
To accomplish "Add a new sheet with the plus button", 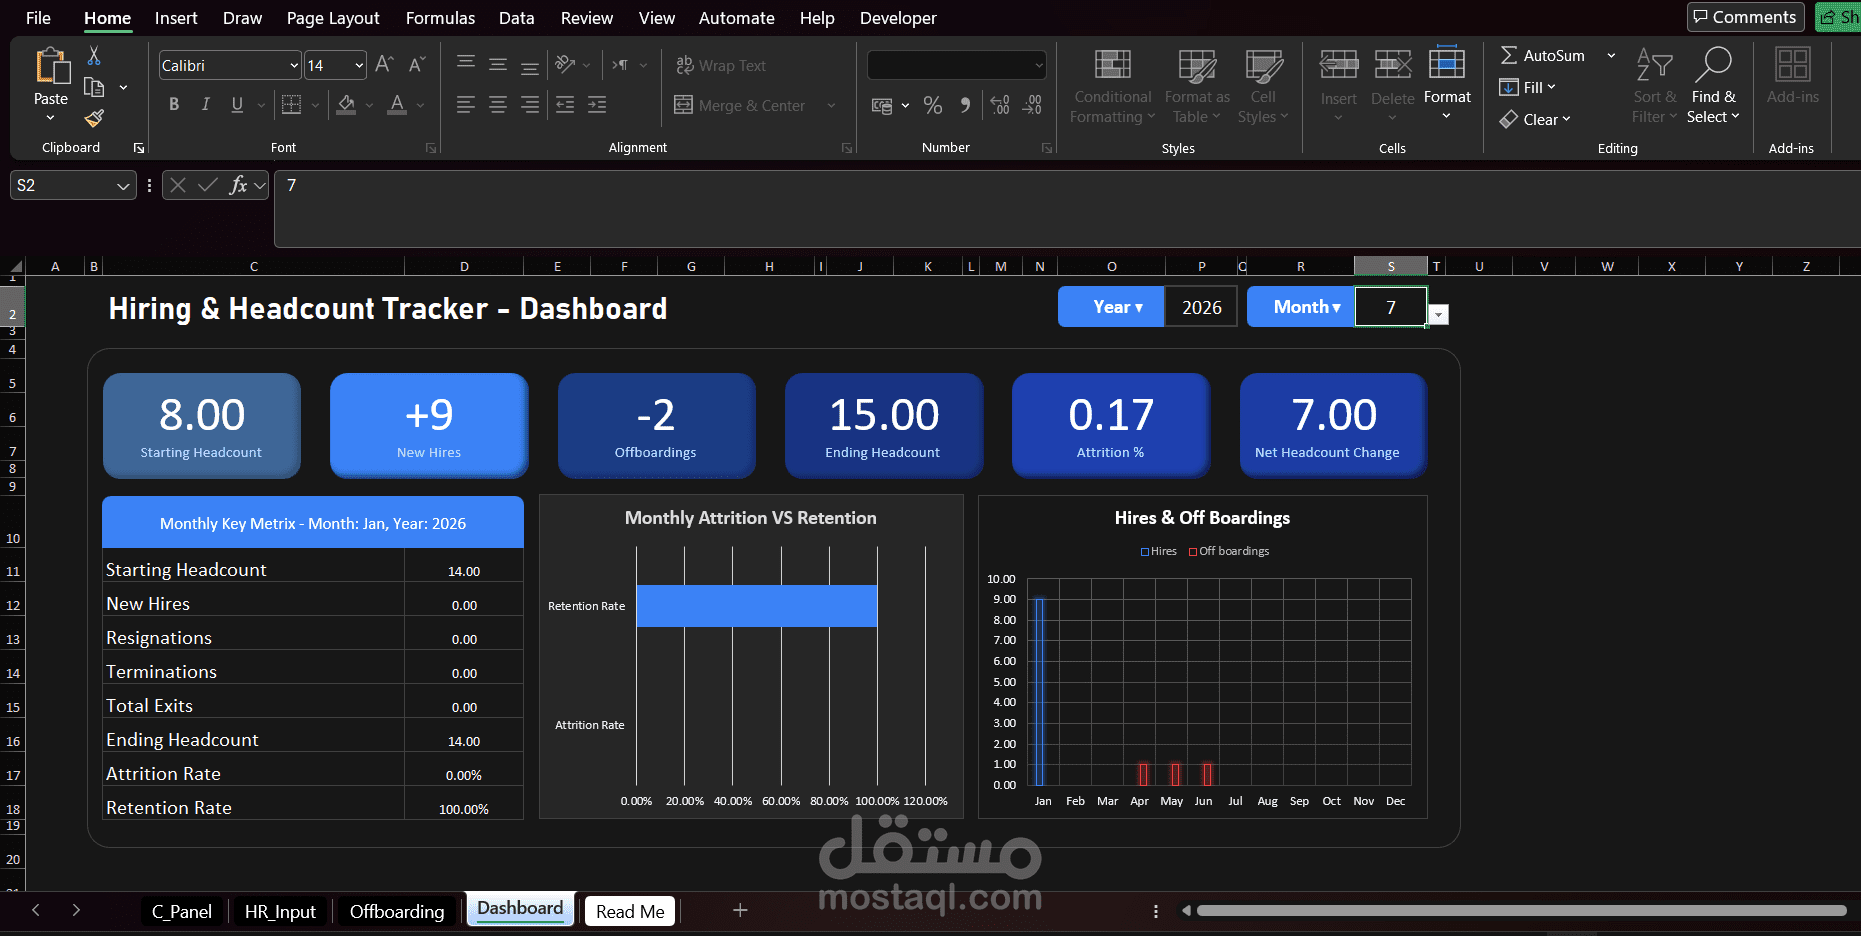I will (x=740, y=911).
